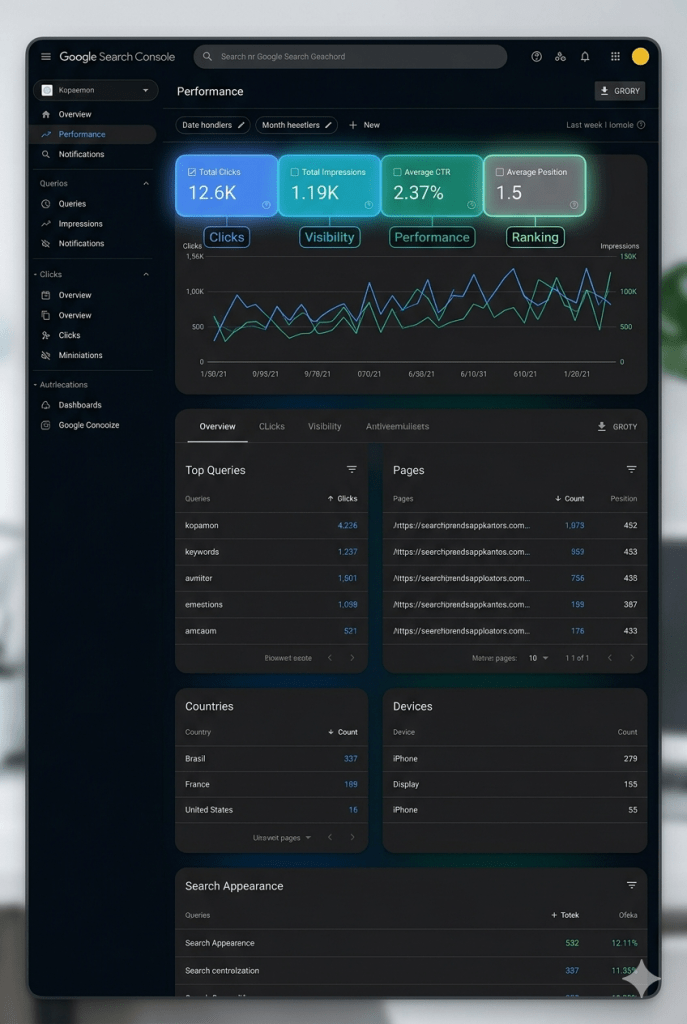Click the info icon on Average CTR card

click(x=471, y=205)
